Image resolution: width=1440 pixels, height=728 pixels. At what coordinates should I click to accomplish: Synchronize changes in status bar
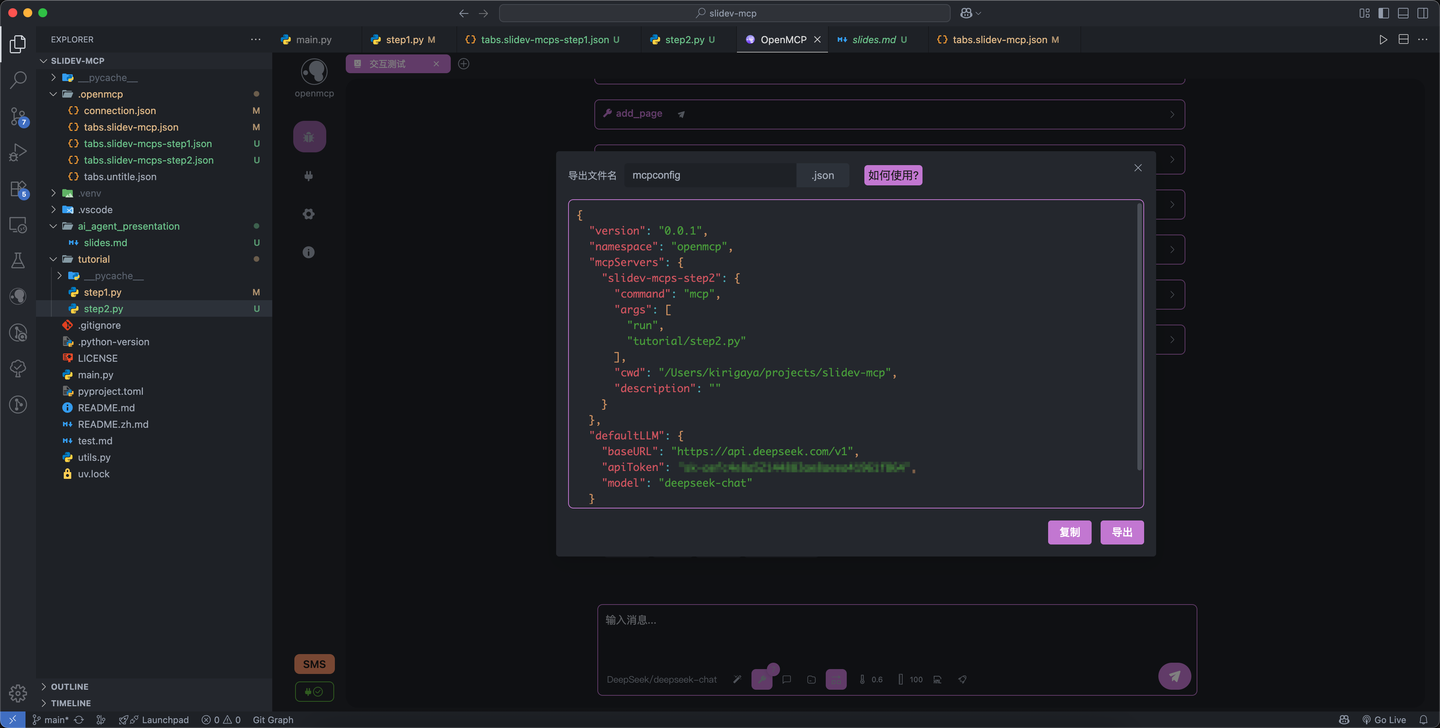[79, 720]
